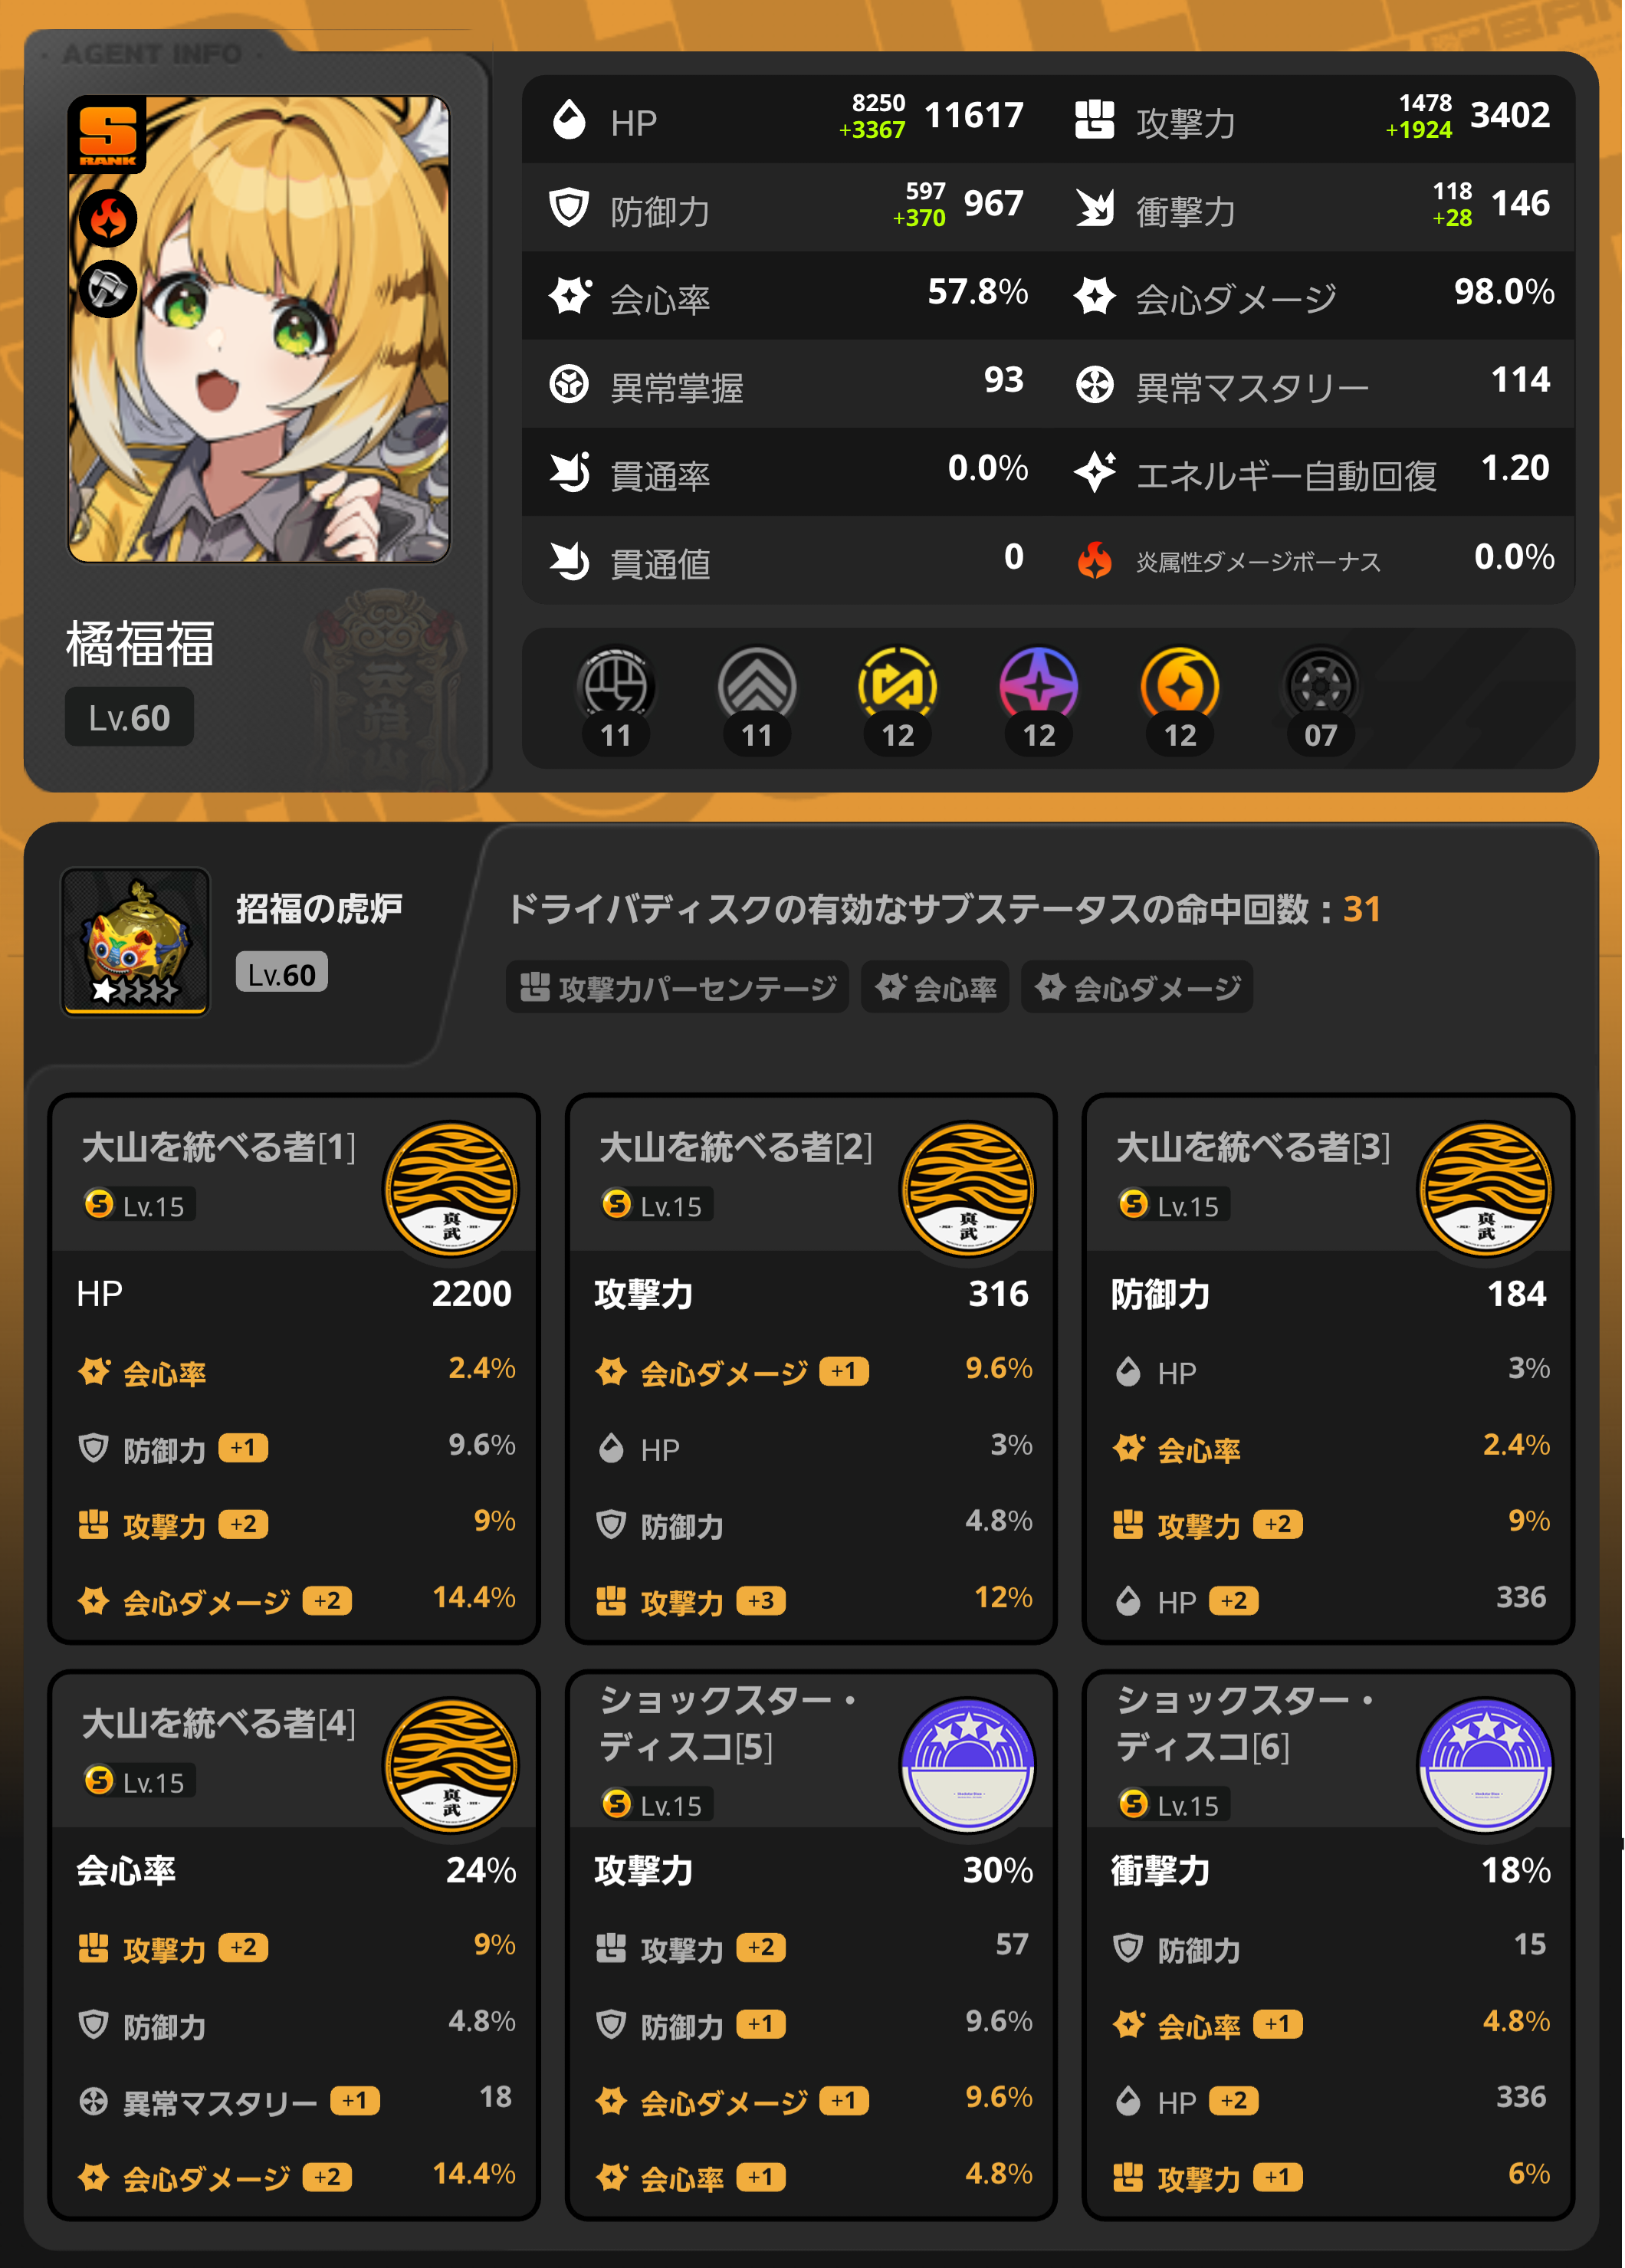This screenshot has width=1625, height=2268.
Task: Open the 招福の虎炉 W-Engine thumbnail
Action: tap(136, 941)
